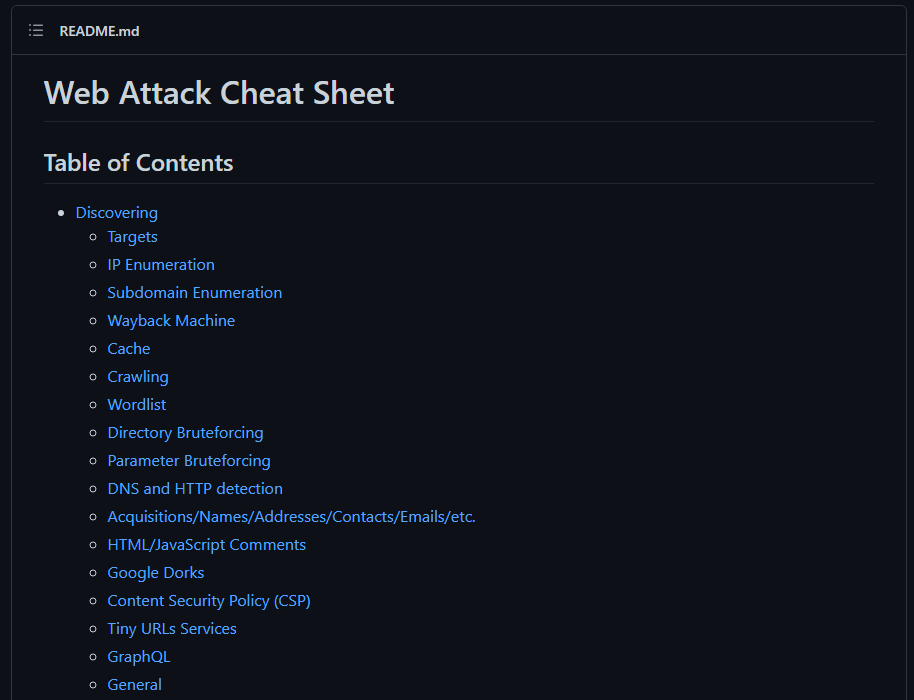The height and width of the screenshot is (700, 914).
Task: Jump to Subdomain Enumeration section
Action: (194, 293)
